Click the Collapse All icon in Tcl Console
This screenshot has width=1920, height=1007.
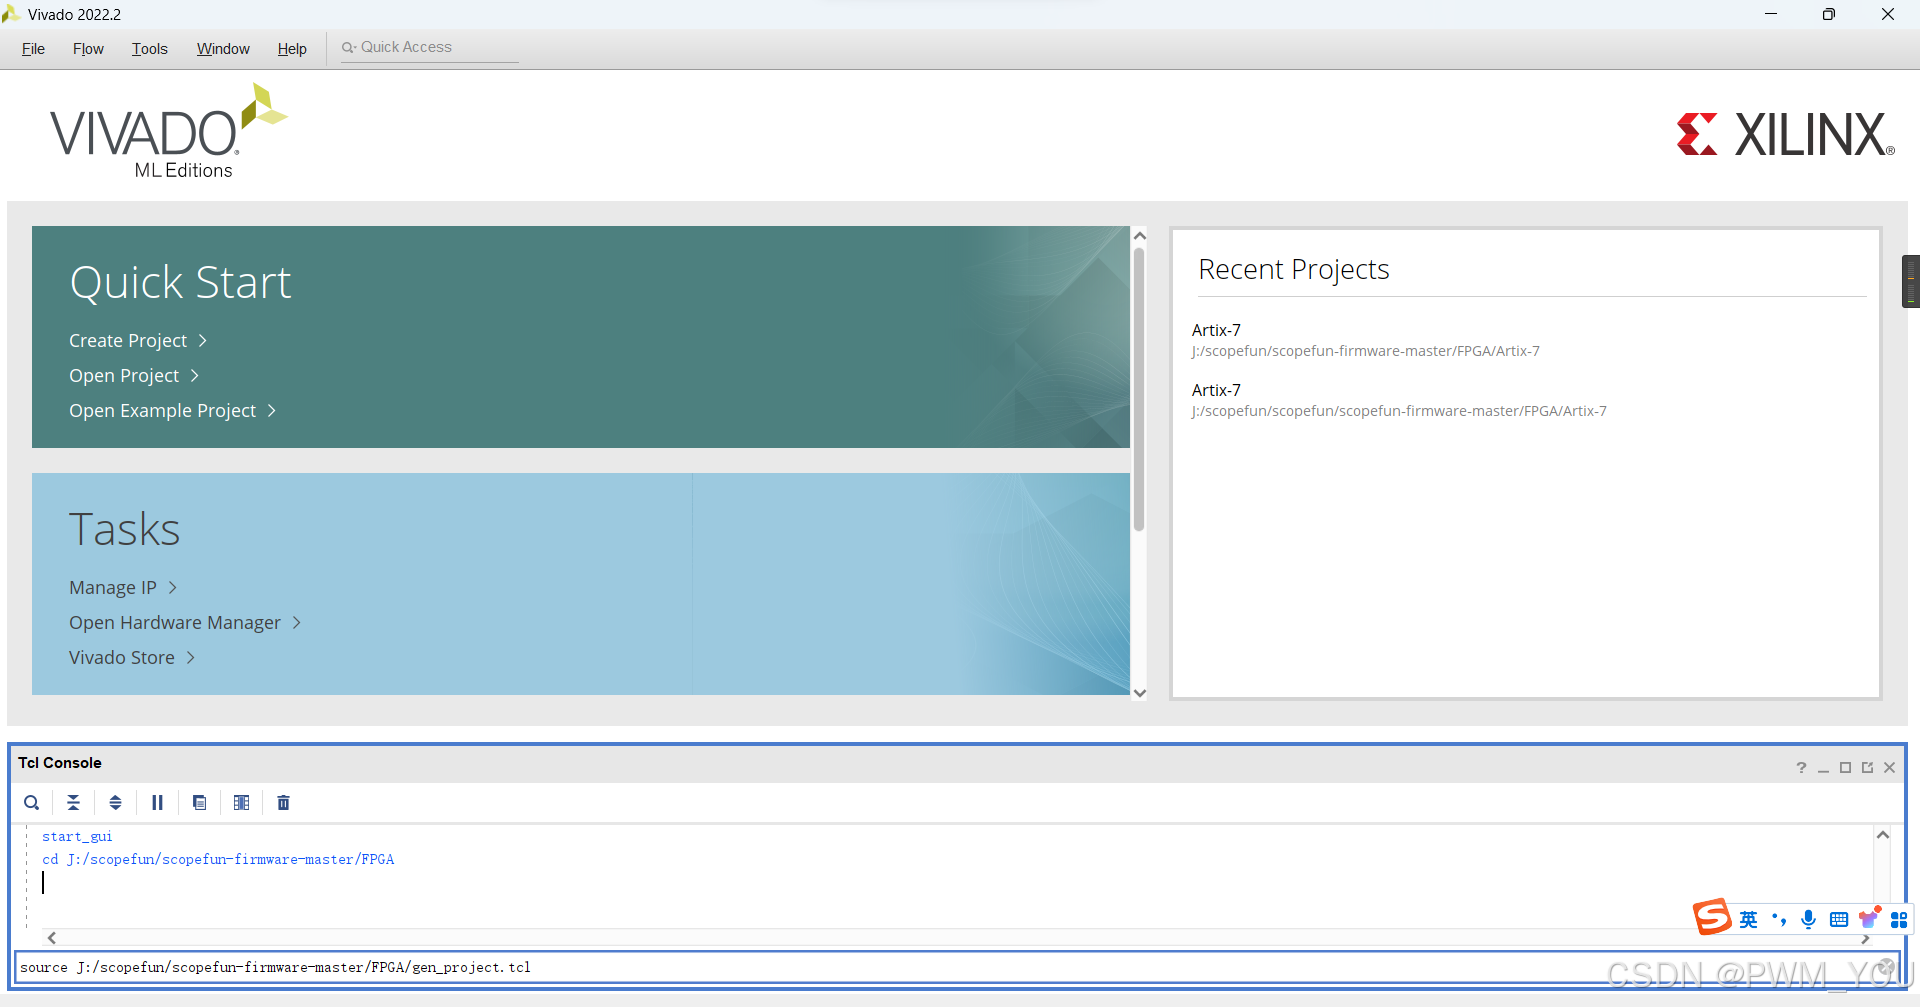[x=74, y=802]
